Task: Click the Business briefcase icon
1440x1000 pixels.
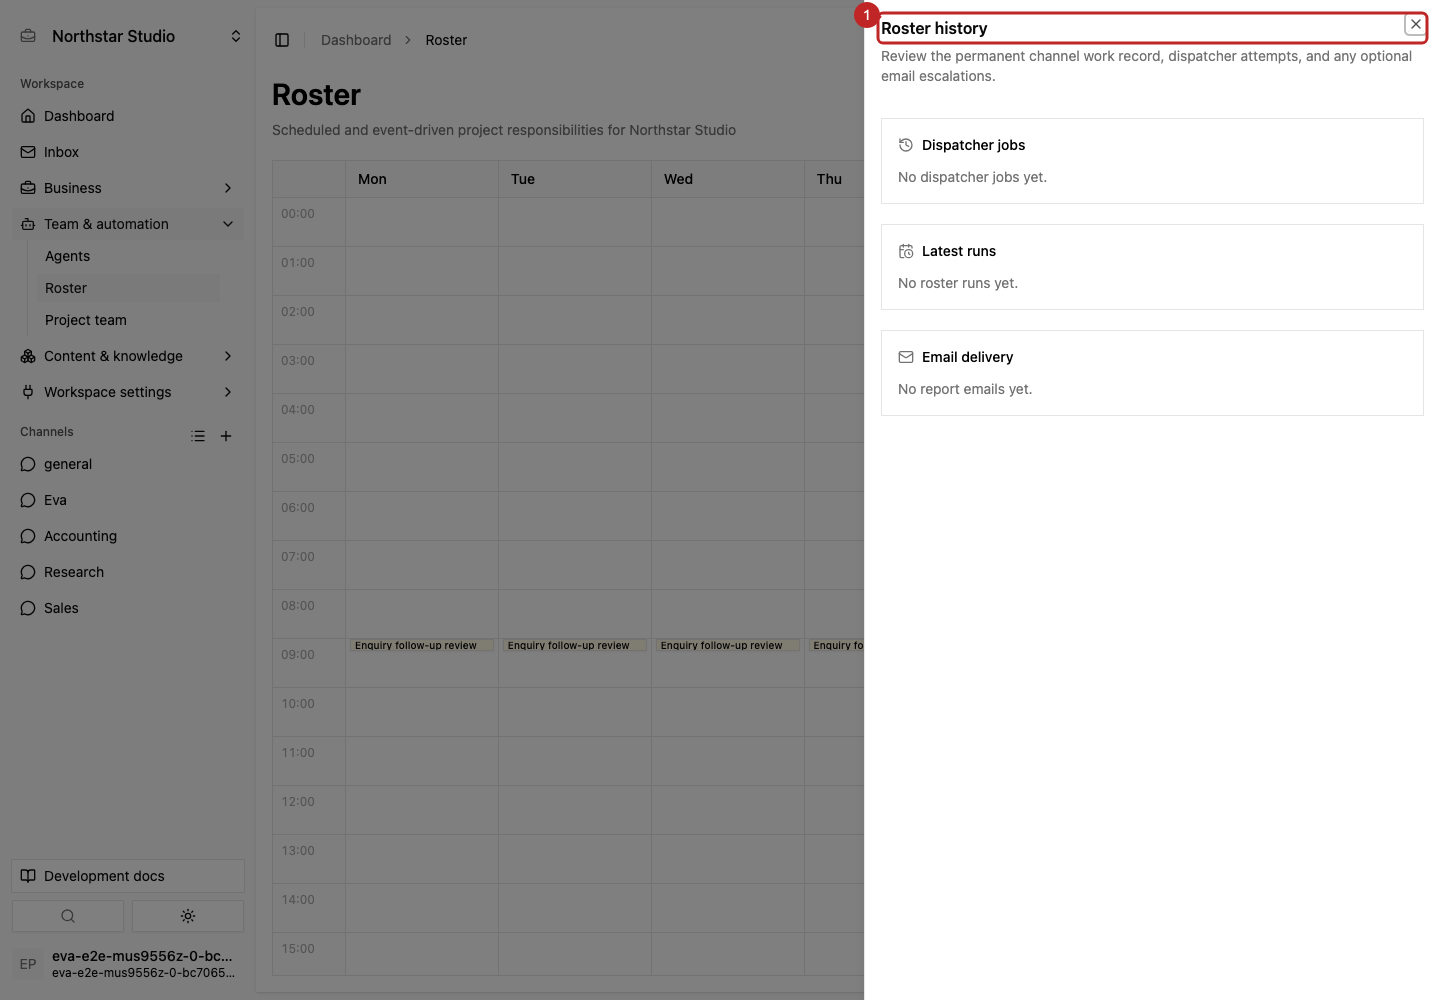Action: click(28, 188)
